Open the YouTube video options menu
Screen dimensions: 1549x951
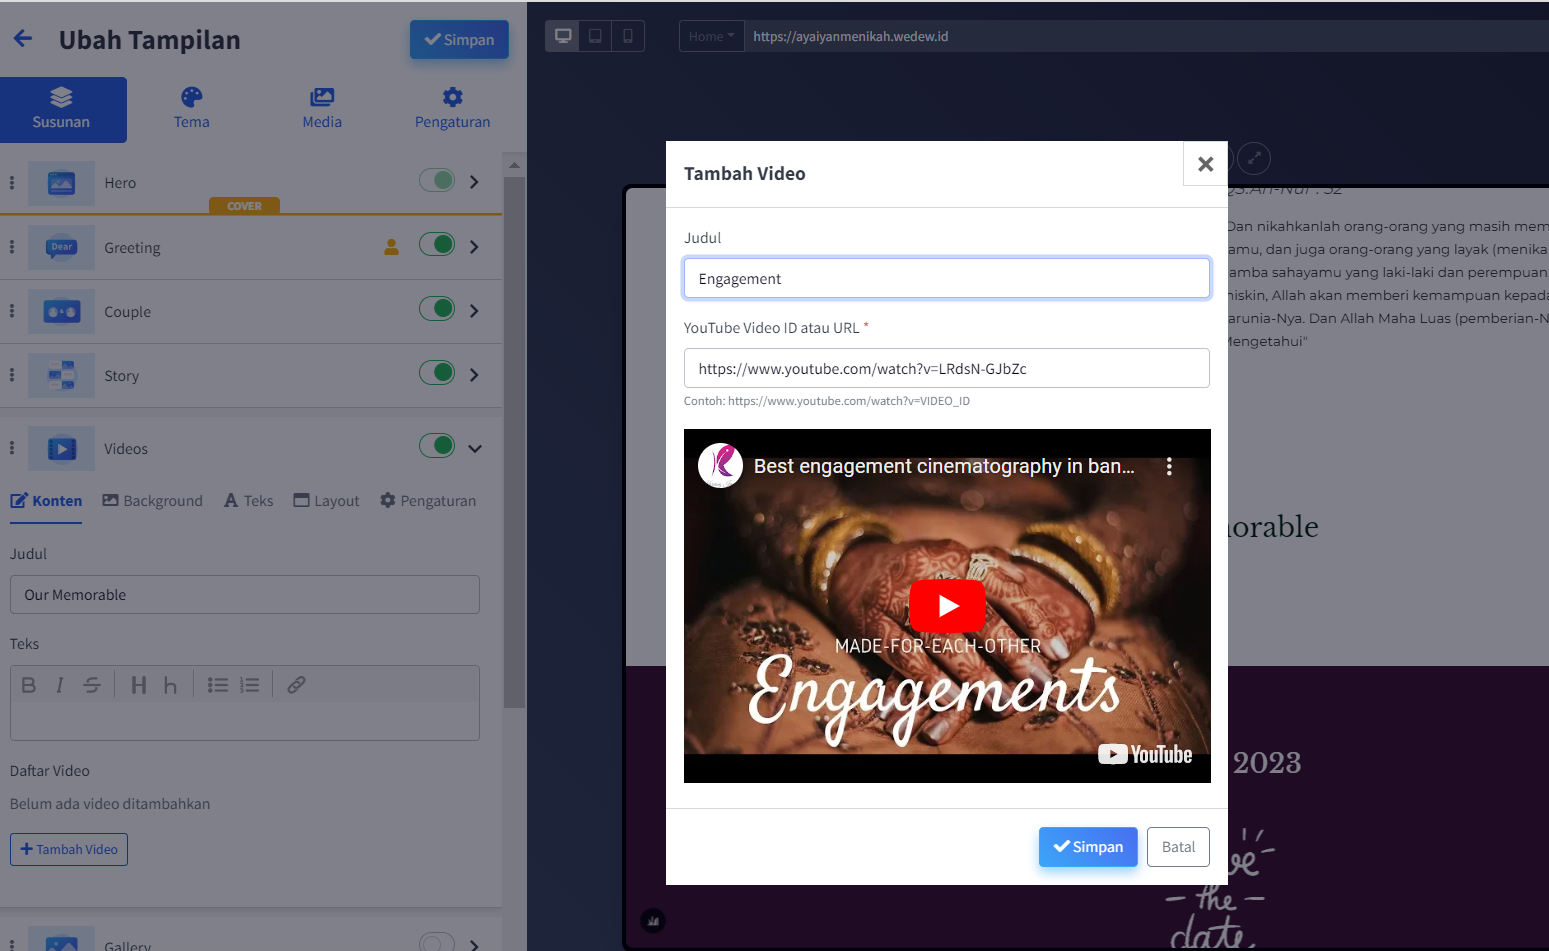[1169, 466]
